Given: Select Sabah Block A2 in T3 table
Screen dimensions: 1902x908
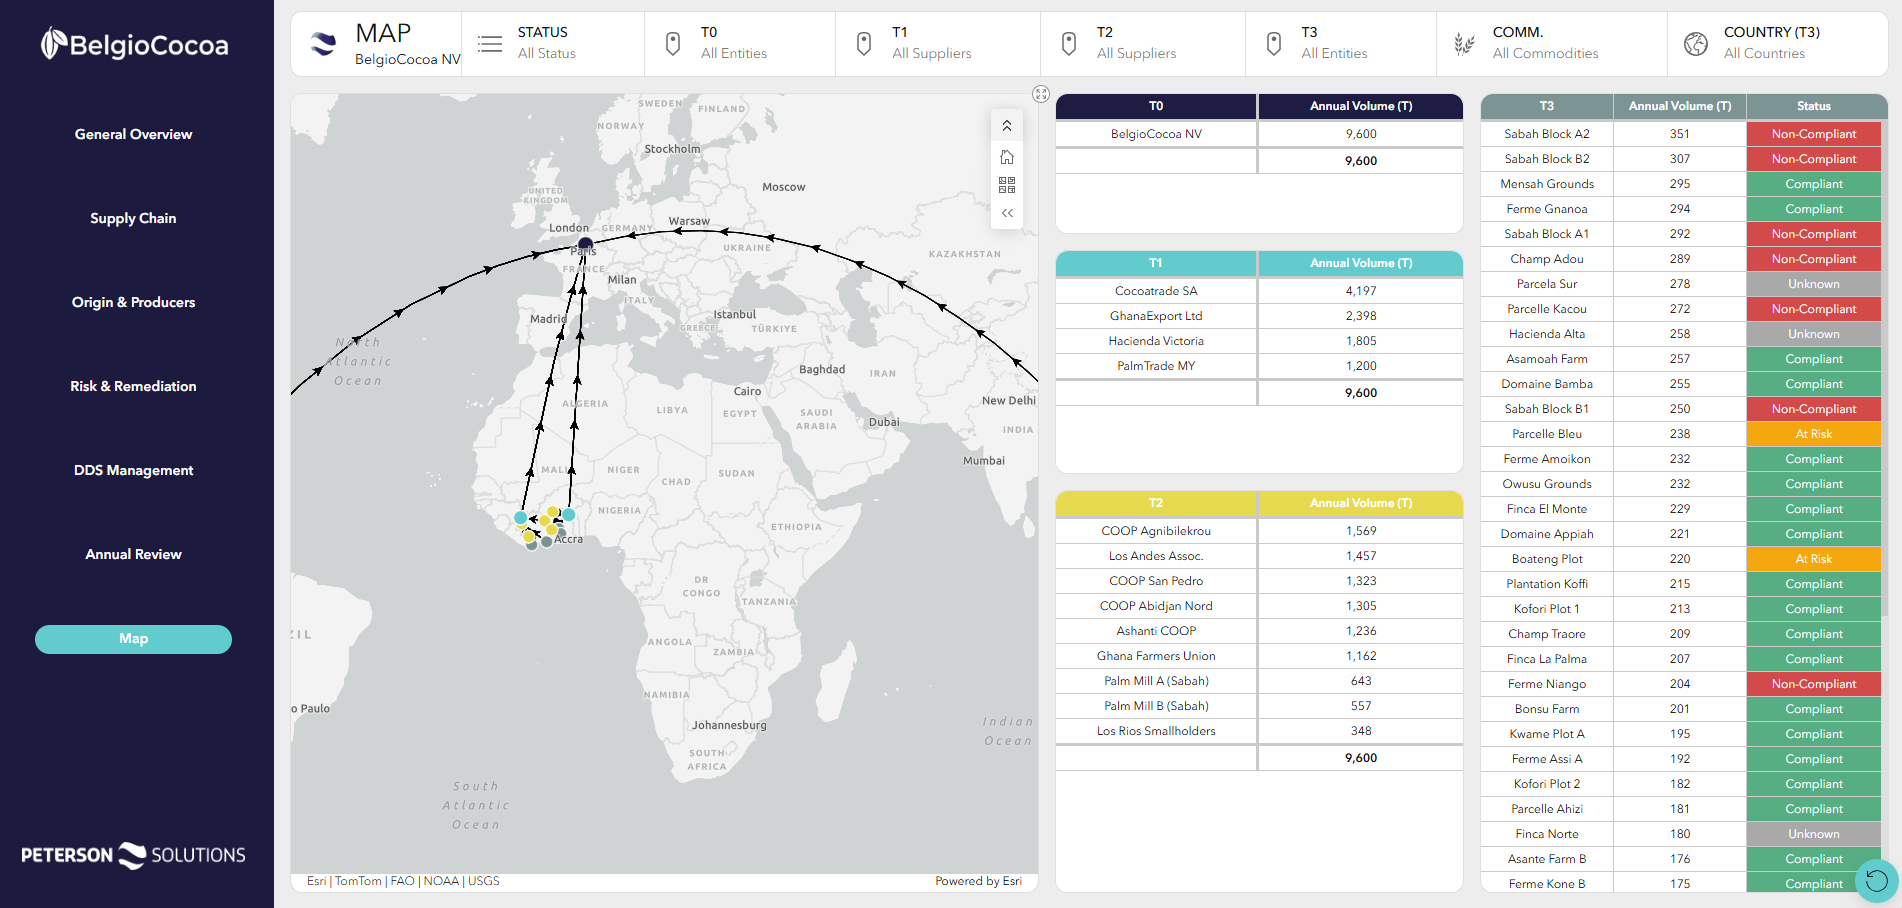Looking at the screenshot, I should tap(1547, 134).
